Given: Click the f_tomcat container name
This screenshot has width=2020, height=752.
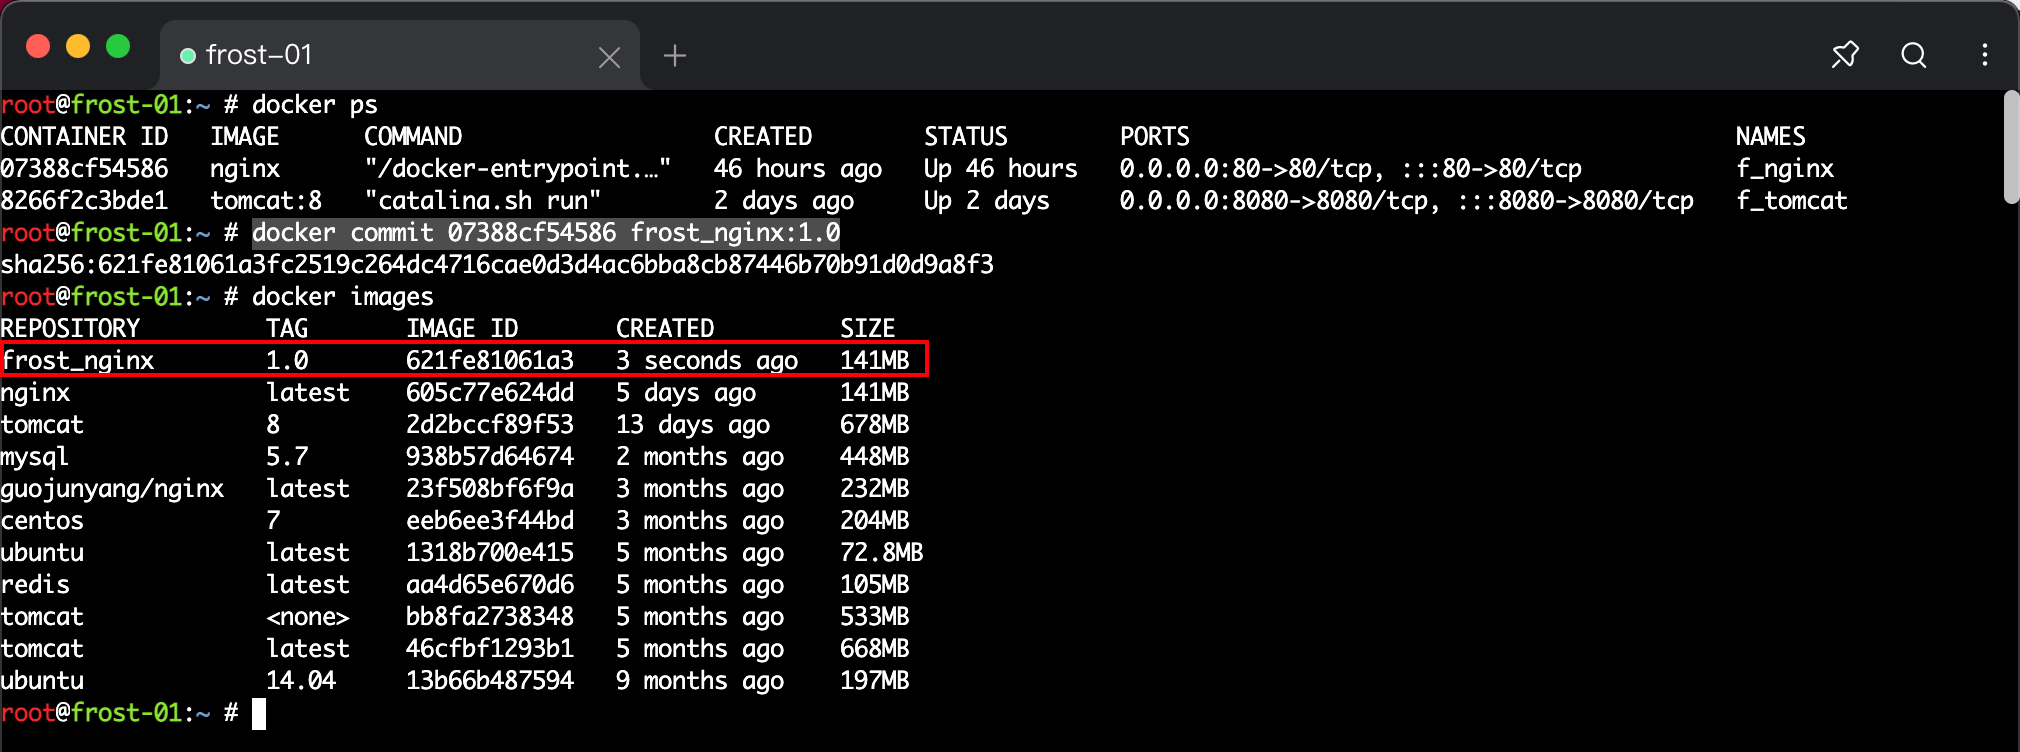Looking at the screenshot, I should coord(1791,201).
